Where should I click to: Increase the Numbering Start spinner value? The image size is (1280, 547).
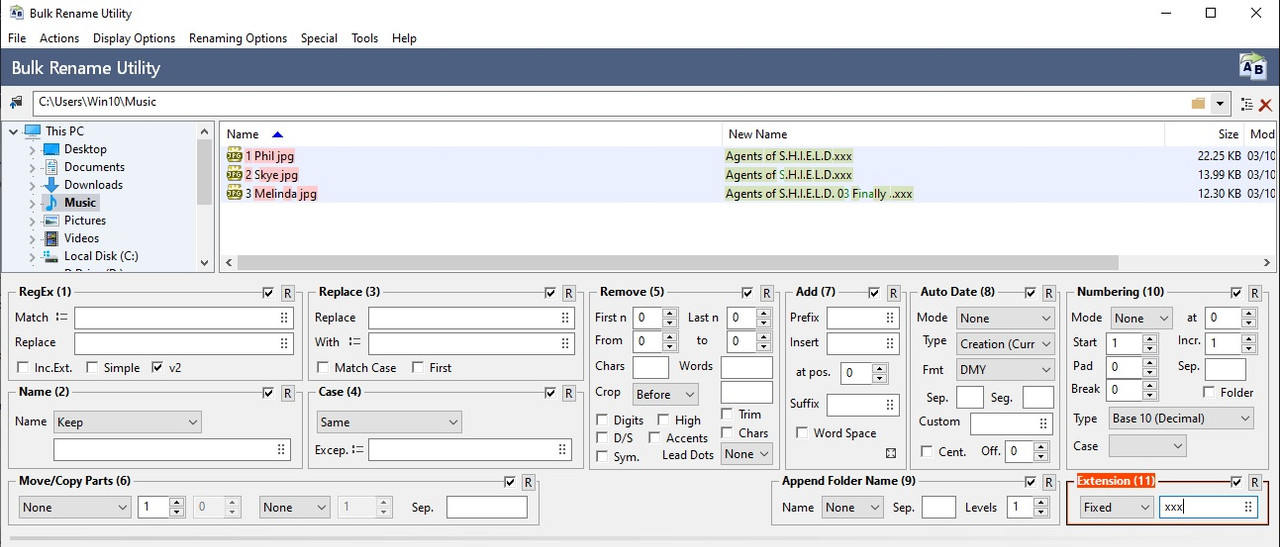tap(1151, 338)
